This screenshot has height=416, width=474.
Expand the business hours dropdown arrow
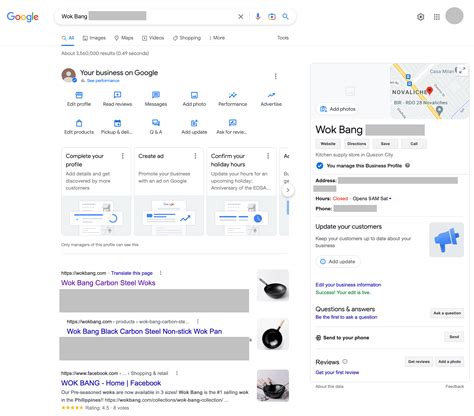coord(390,199)
